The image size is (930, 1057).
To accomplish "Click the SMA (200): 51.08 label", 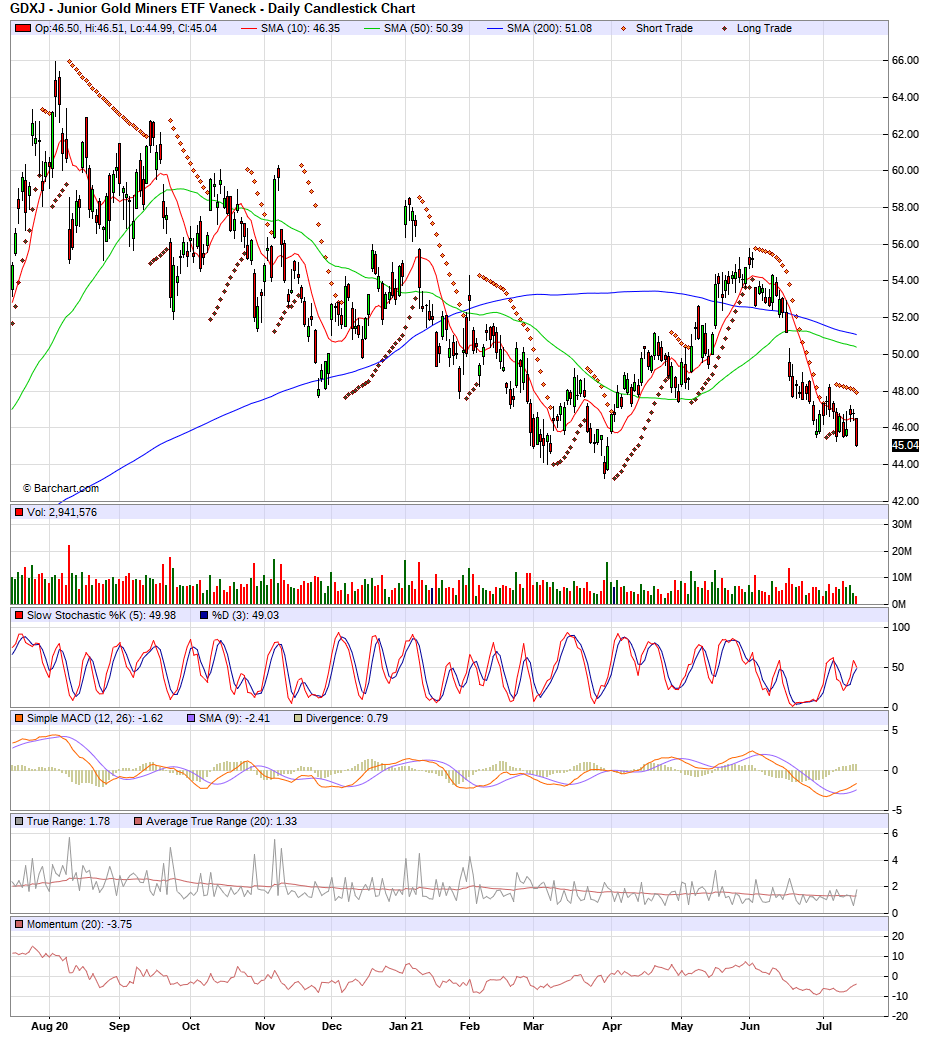I will point(549,28).
